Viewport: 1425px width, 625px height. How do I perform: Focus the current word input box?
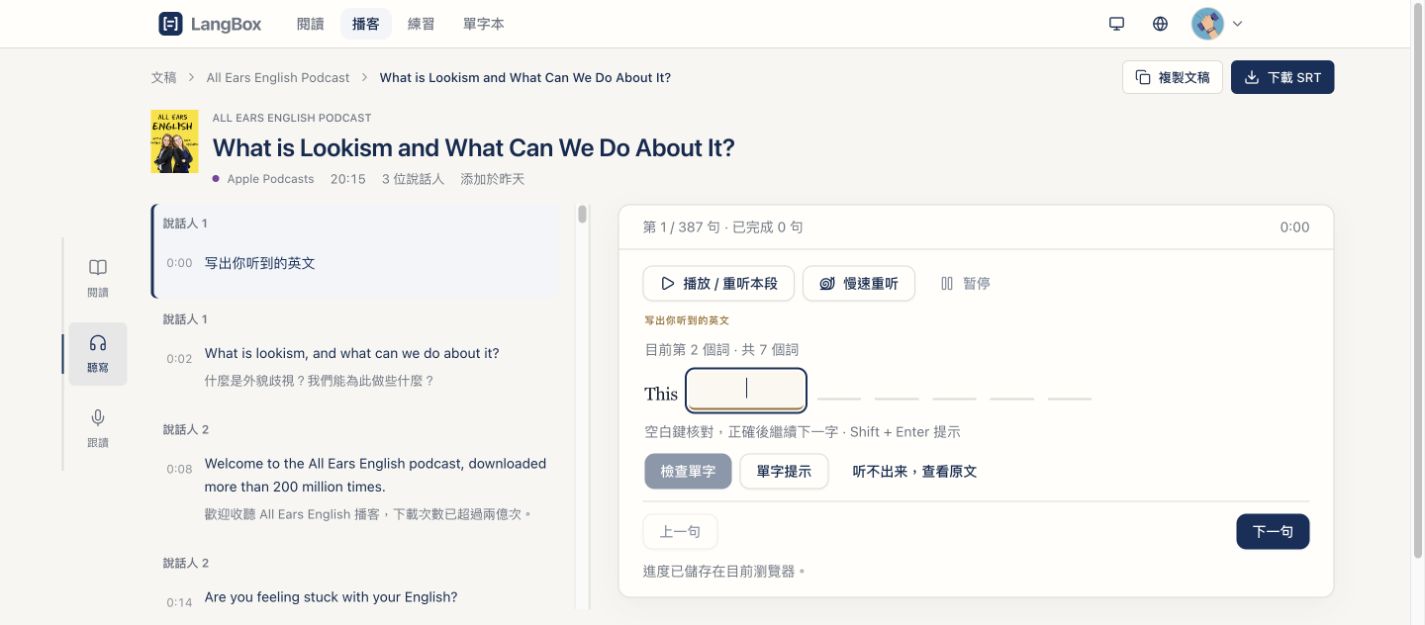point(746,390)
